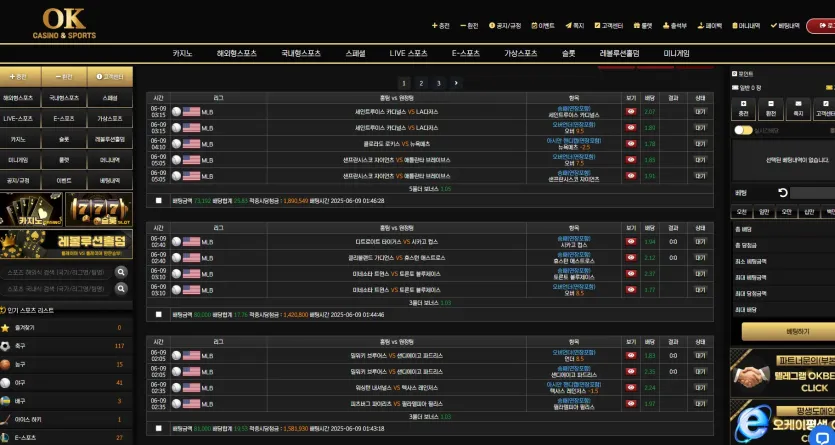
Task: Select 십만 quick amount button
Action: click(809, 212)
